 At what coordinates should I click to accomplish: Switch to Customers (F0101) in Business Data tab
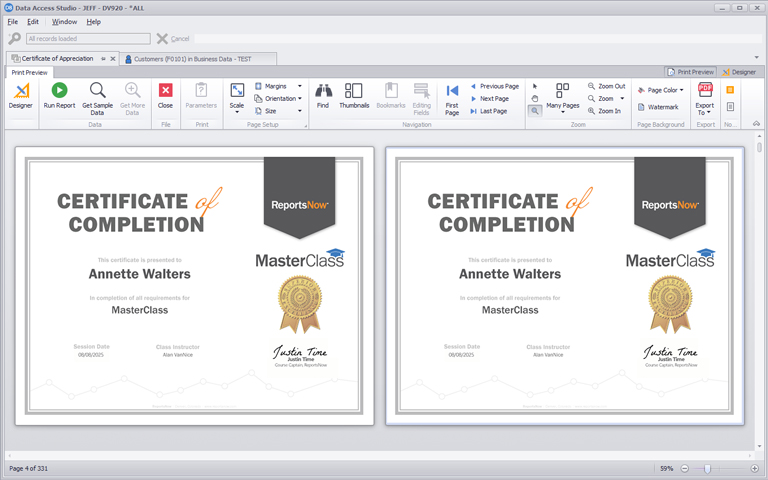pos(193,59)
